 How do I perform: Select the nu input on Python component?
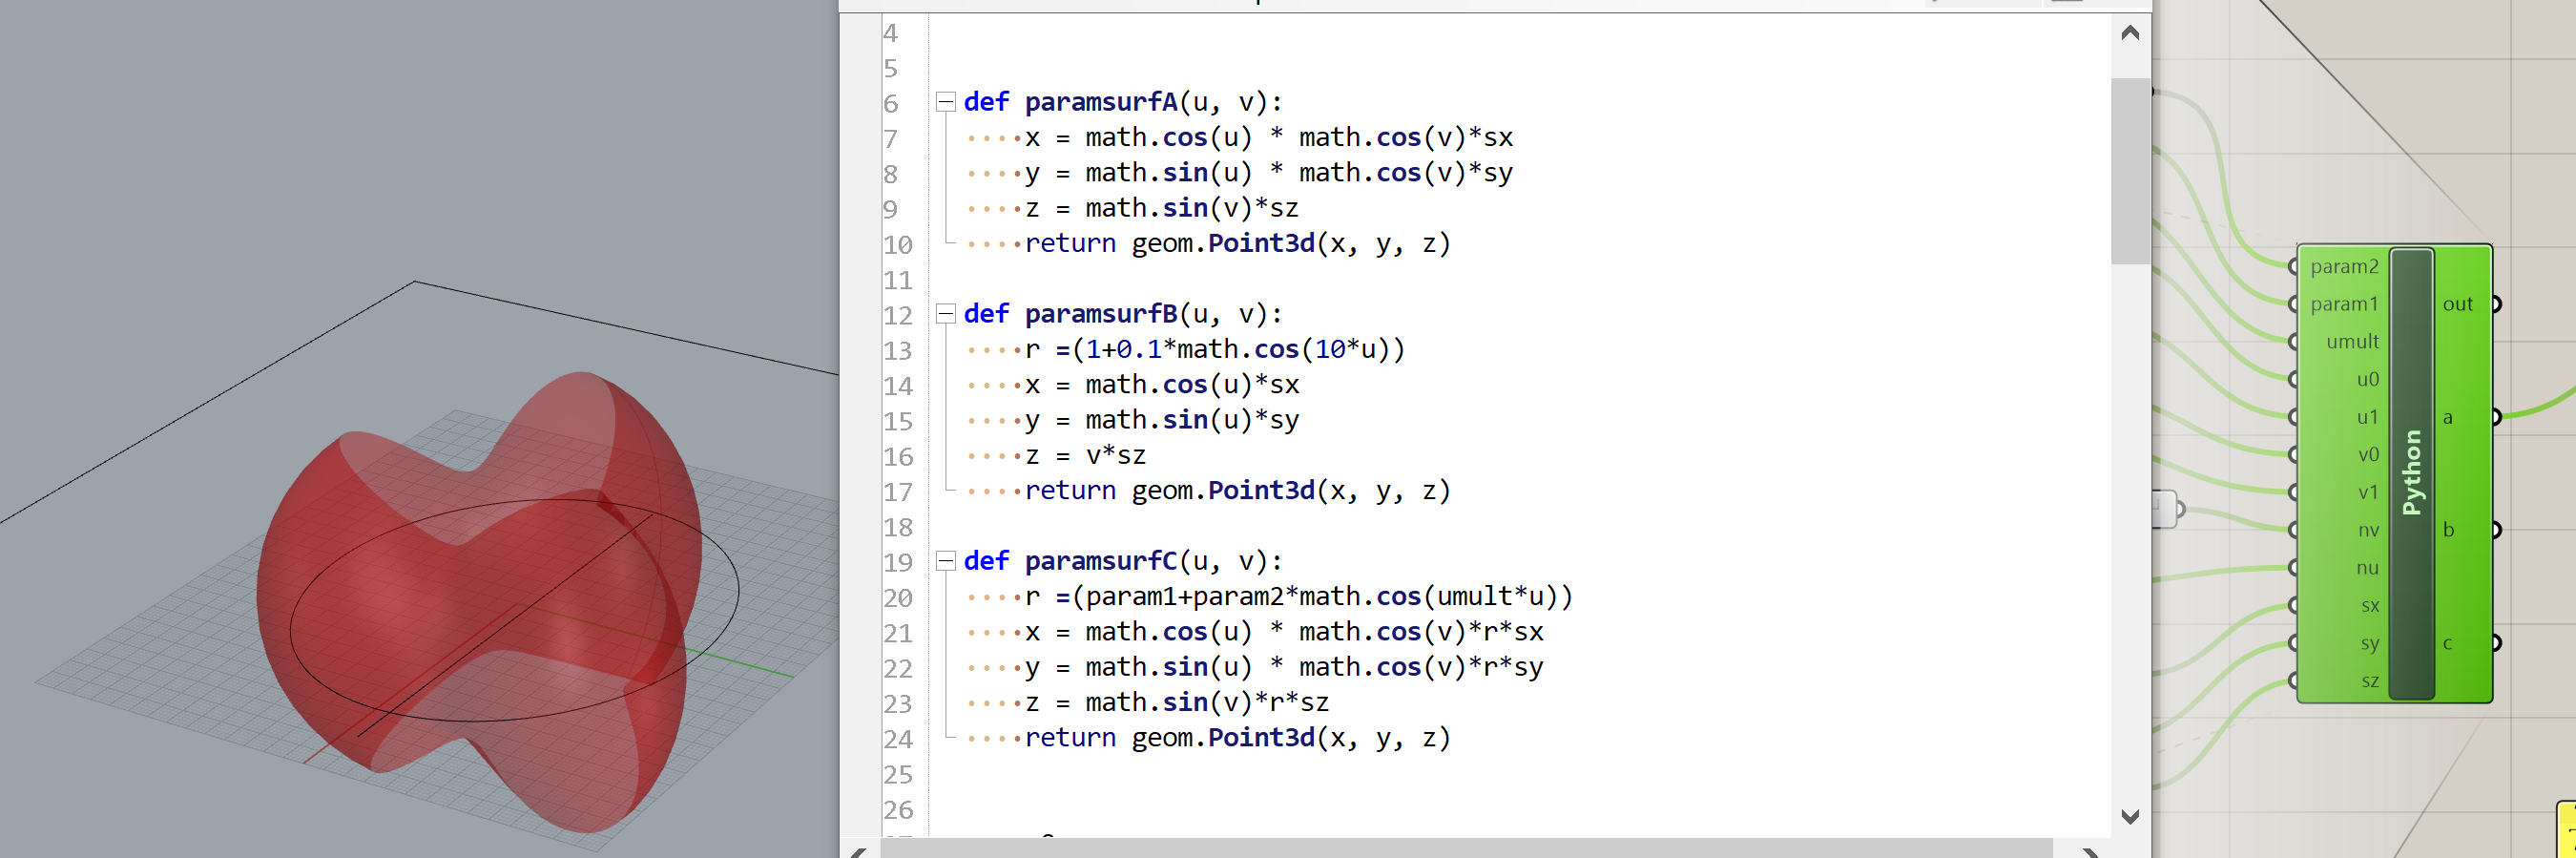click(x=2367, y=568)
